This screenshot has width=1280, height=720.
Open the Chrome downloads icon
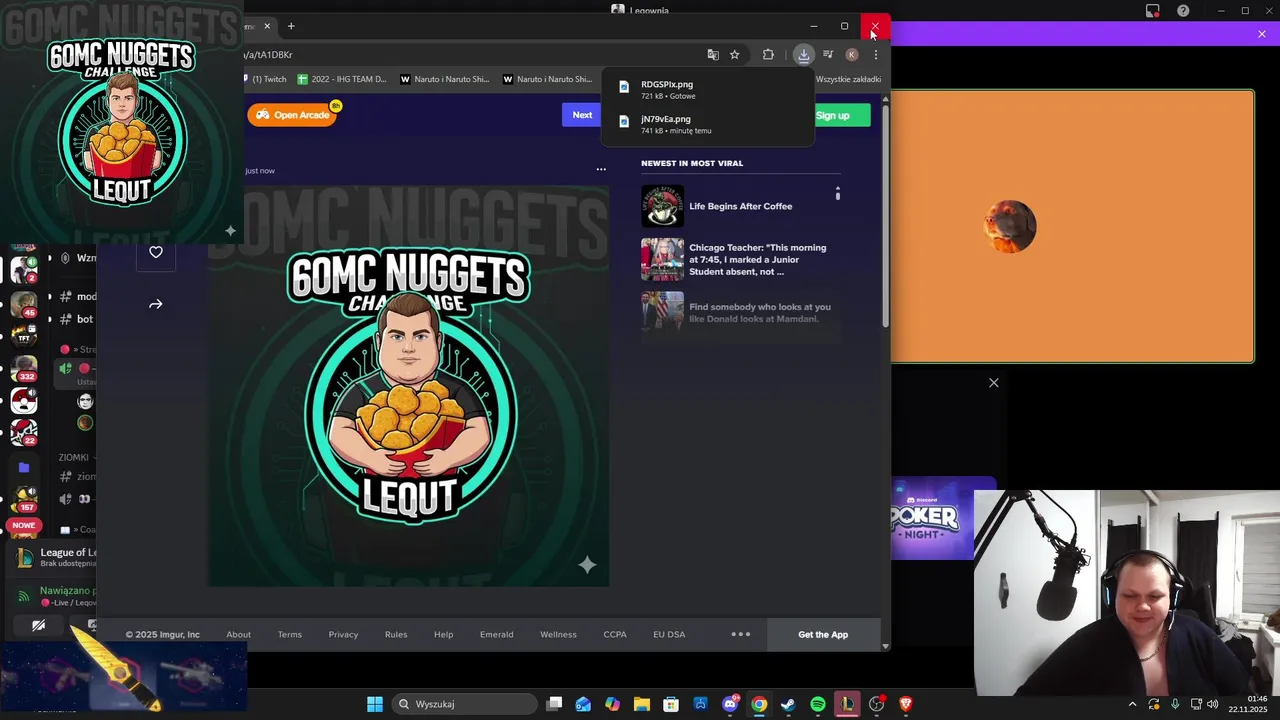pyautogui.click(x=803, y=55)
